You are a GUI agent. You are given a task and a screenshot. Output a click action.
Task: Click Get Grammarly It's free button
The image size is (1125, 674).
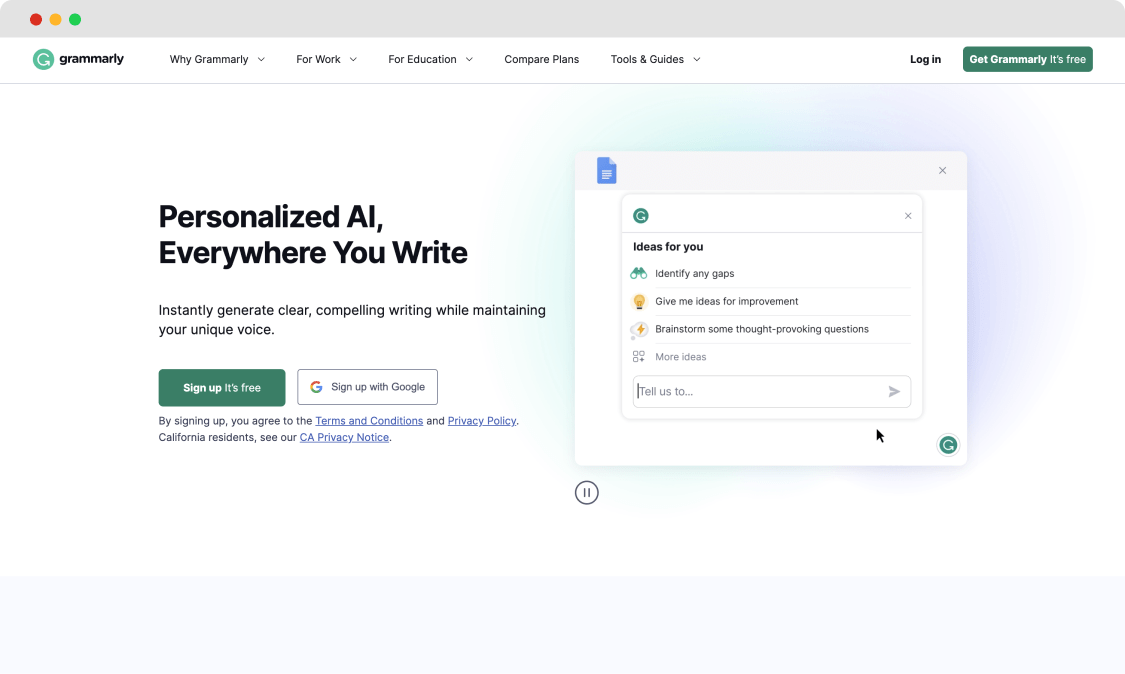(1027, 60)
